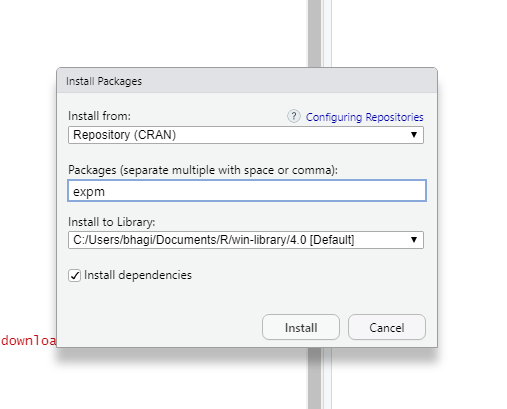Click the Install dependencies label text
507x409 pixels.
(x=138, y=275)
